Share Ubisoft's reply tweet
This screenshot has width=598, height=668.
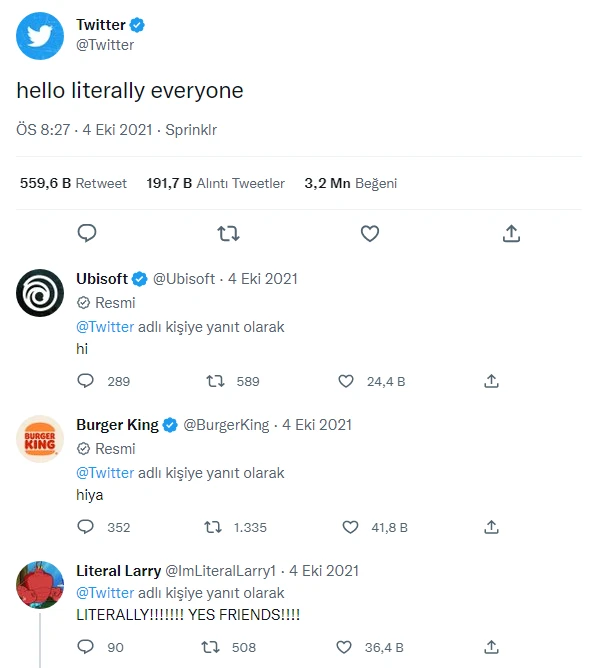click(x=491, y=381)
